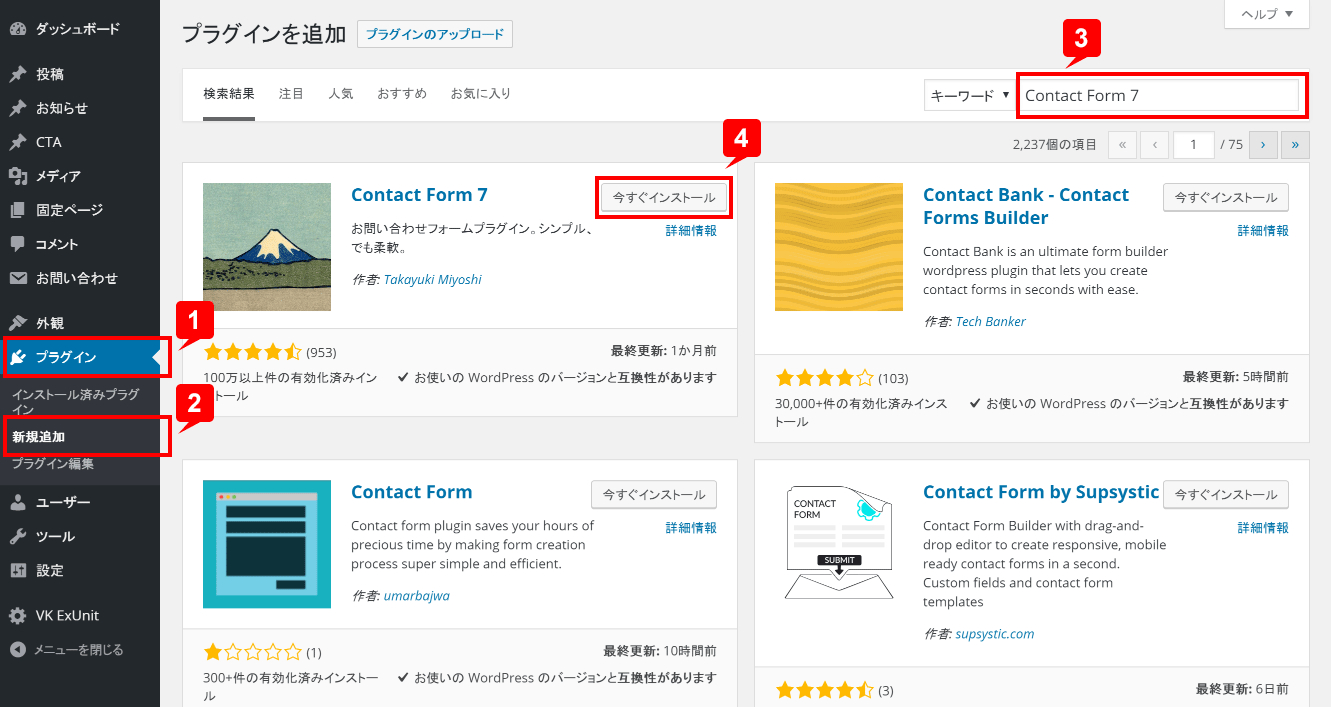Screen dimensions: 1331x707
Task: Click プラグインのアップロード button
Action: point(435,34)
